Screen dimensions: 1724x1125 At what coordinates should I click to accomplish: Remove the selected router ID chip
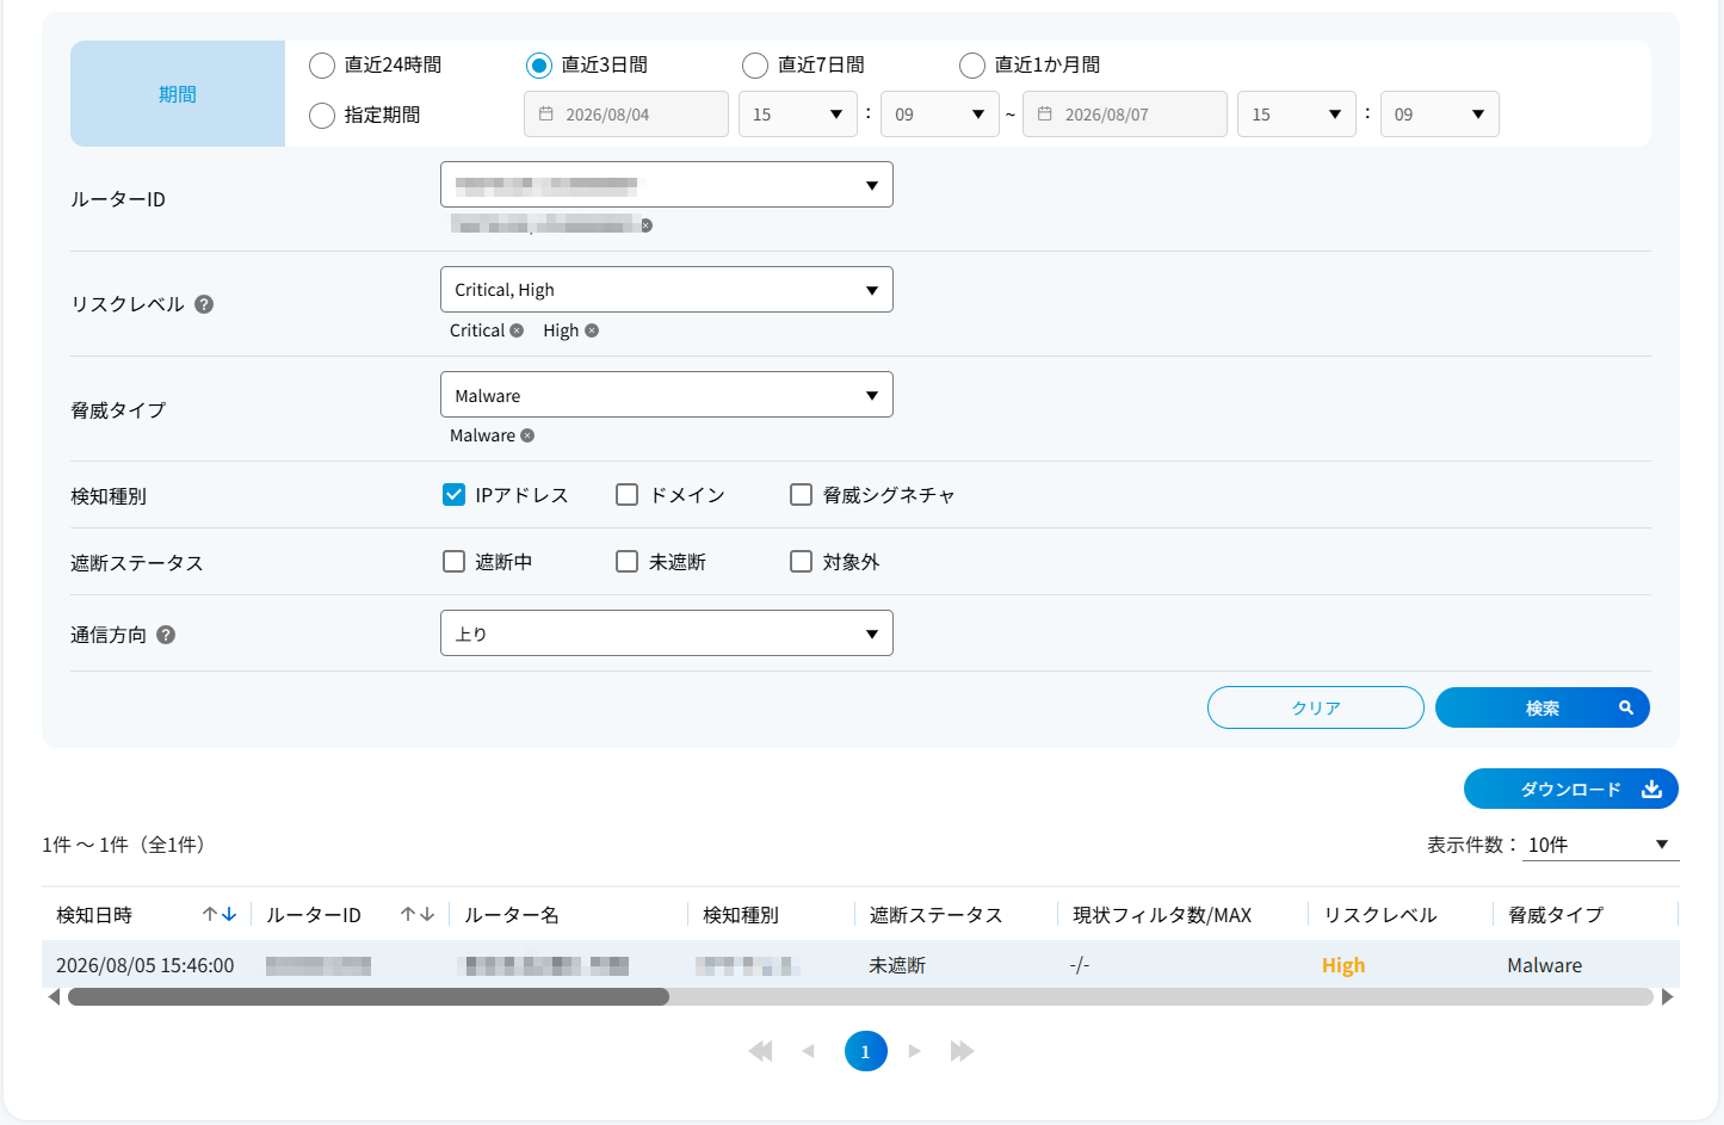coord(647,226)
